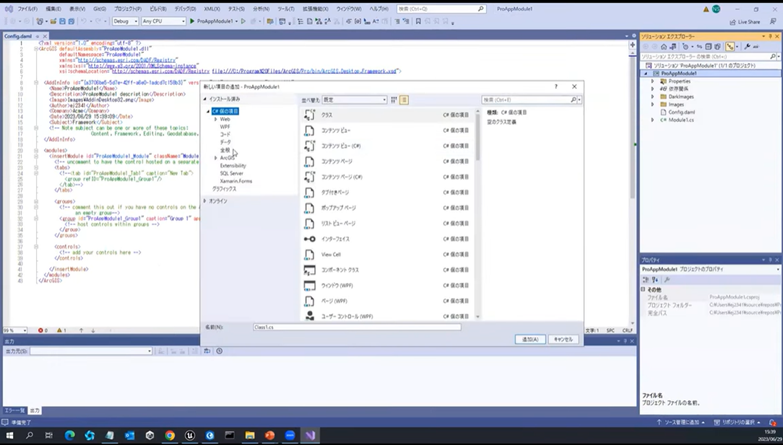Expand the DarkImages folder

pyautogui.click(x=652, y=96)
